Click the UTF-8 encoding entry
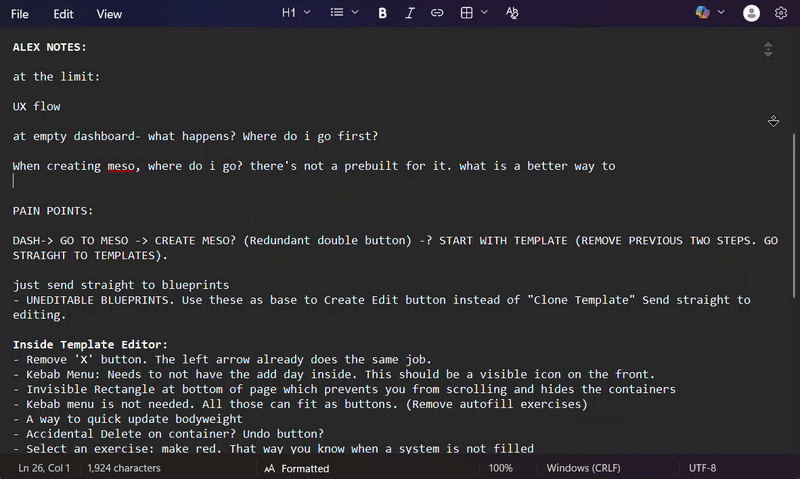The image size is (800, 479). point(703,468)
